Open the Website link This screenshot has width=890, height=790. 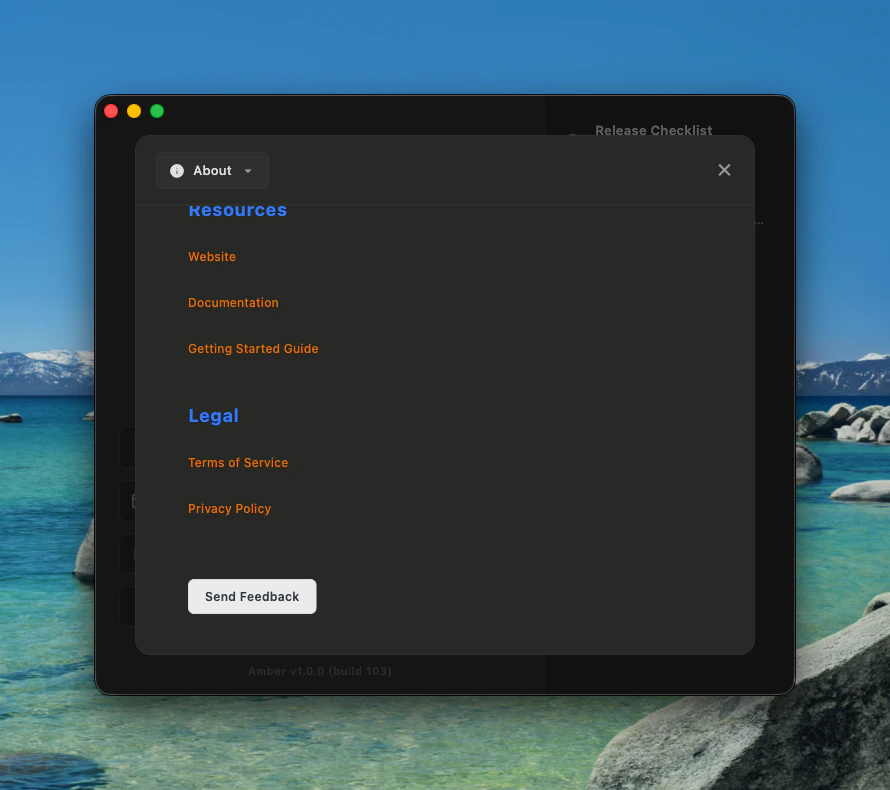pyautogui.click(x=211, y=256)
